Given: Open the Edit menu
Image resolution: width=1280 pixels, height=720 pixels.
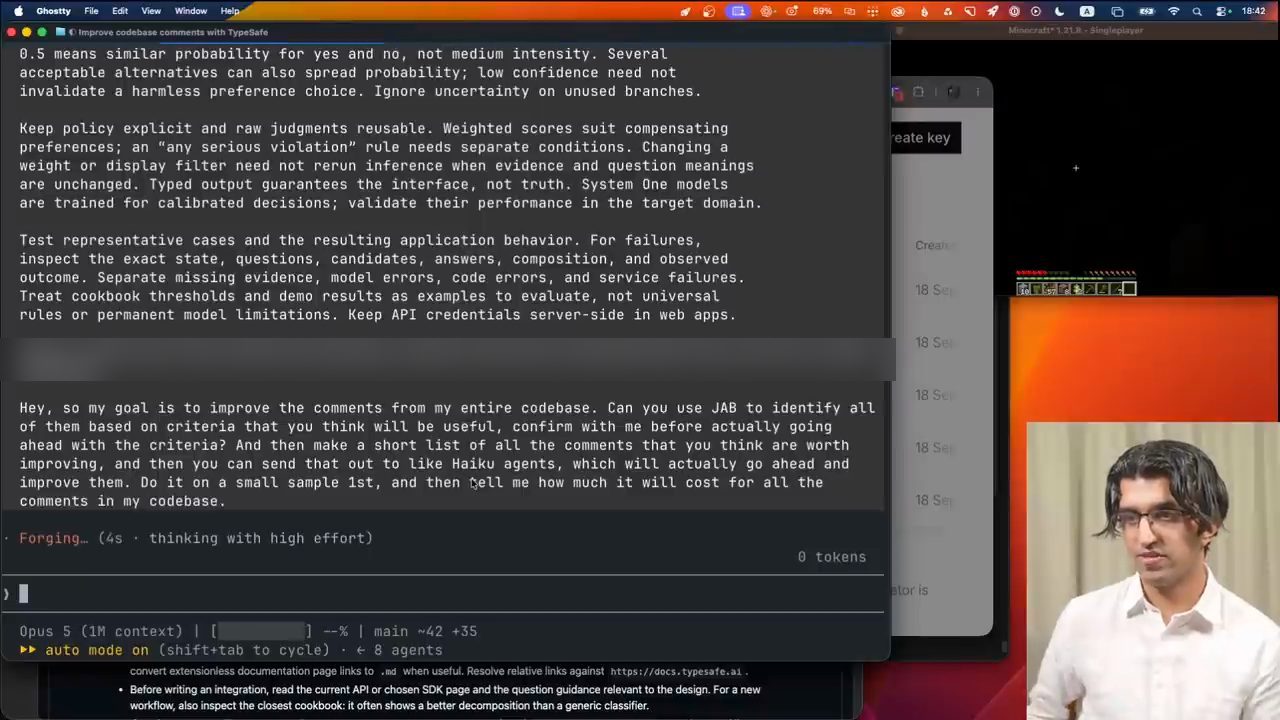Looking at the screenshot, I should 120,11.
